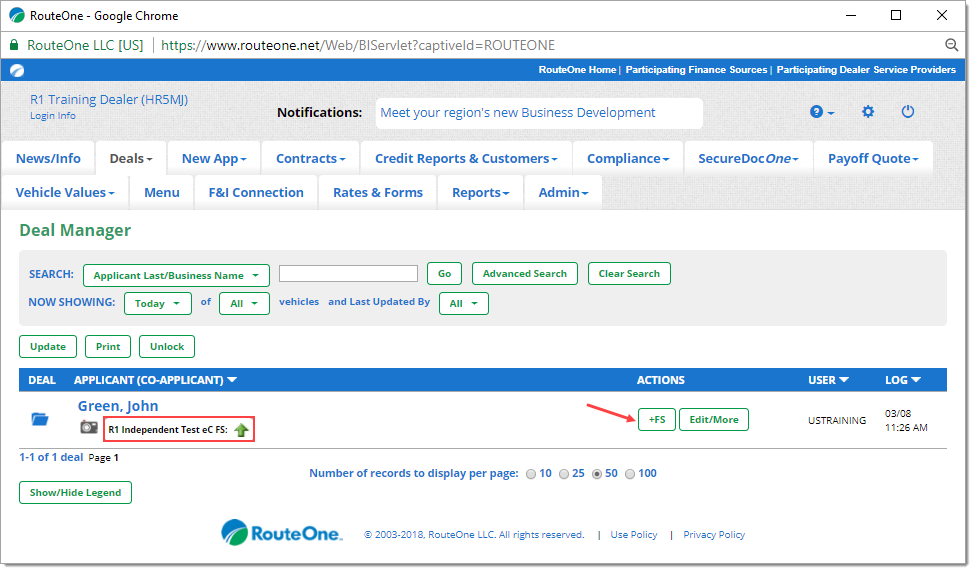Select 100 records per page
973x571 pixels.
coord(630,474)
